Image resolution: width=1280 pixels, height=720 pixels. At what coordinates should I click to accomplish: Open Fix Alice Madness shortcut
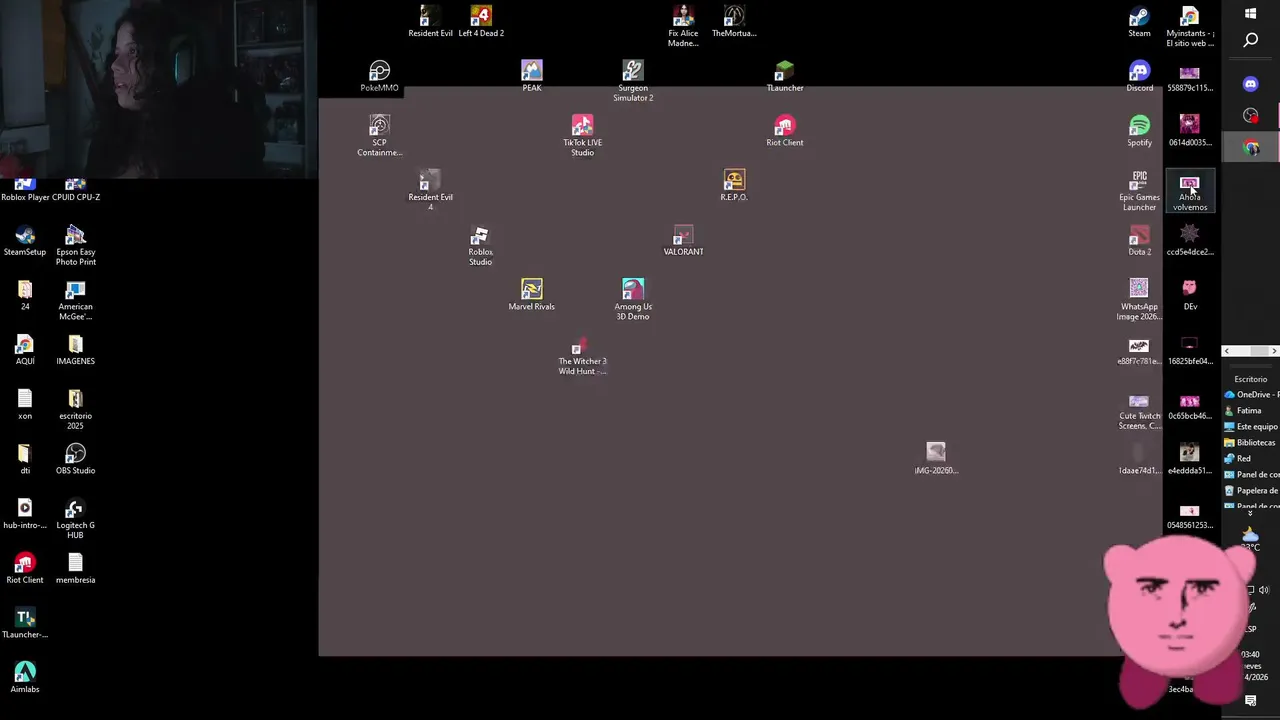[683, 27]
